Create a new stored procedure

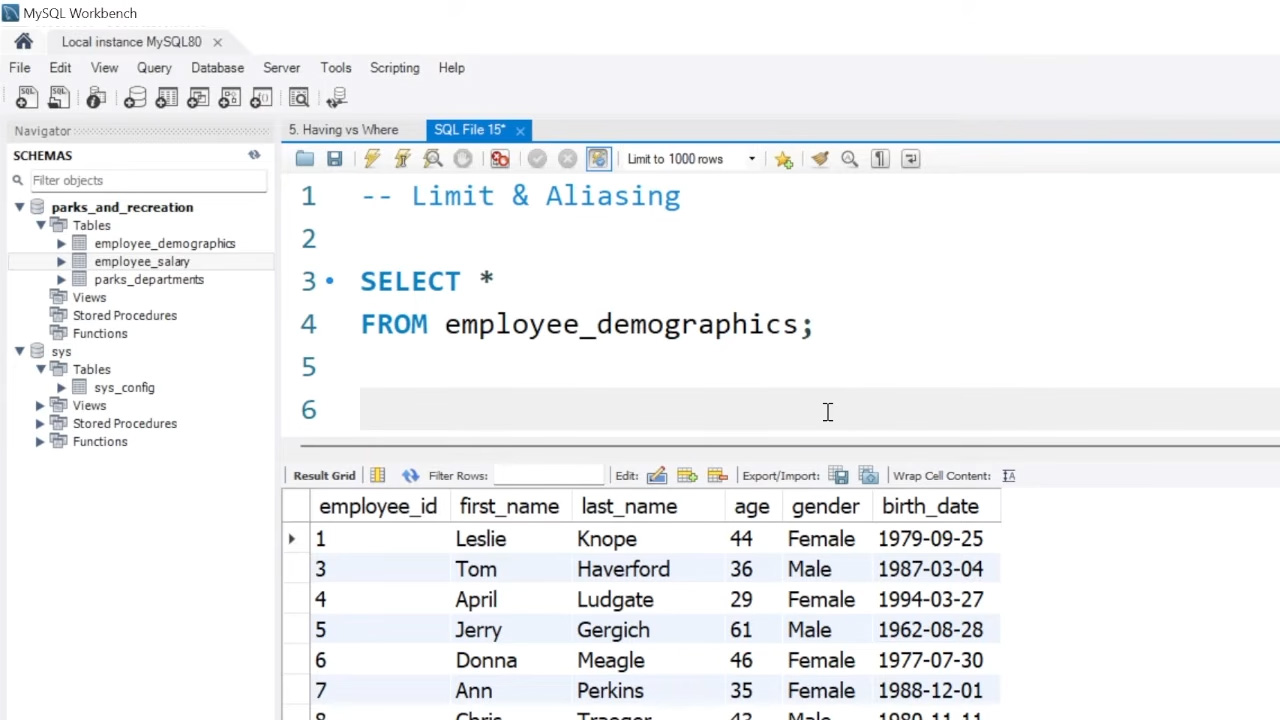click(230, 98)
